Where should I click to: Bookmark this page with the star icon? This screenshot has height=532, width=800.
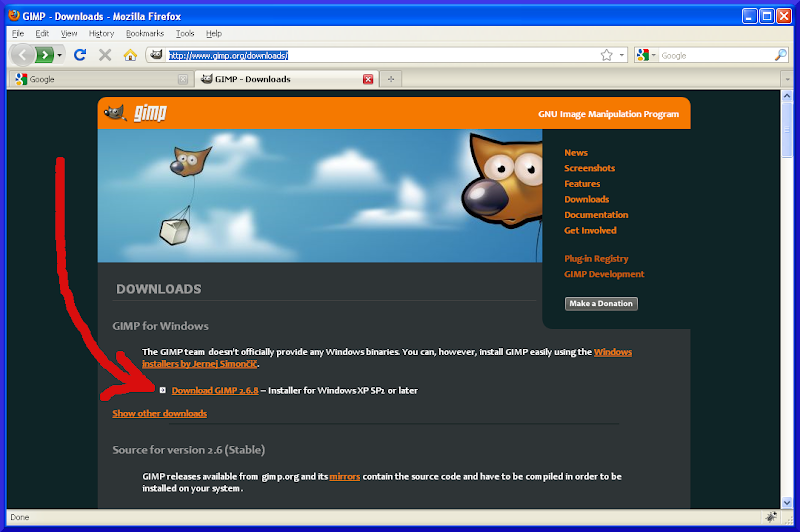(x=607, y=55)
